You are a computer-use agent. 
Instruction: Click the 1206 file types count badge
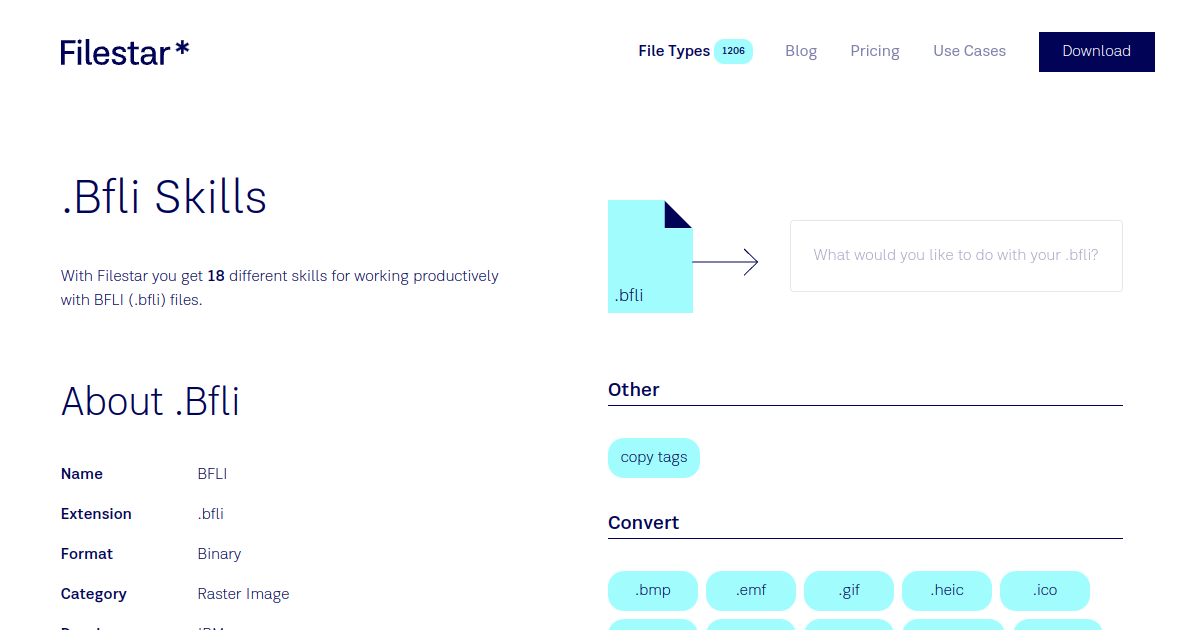[734, 50]
